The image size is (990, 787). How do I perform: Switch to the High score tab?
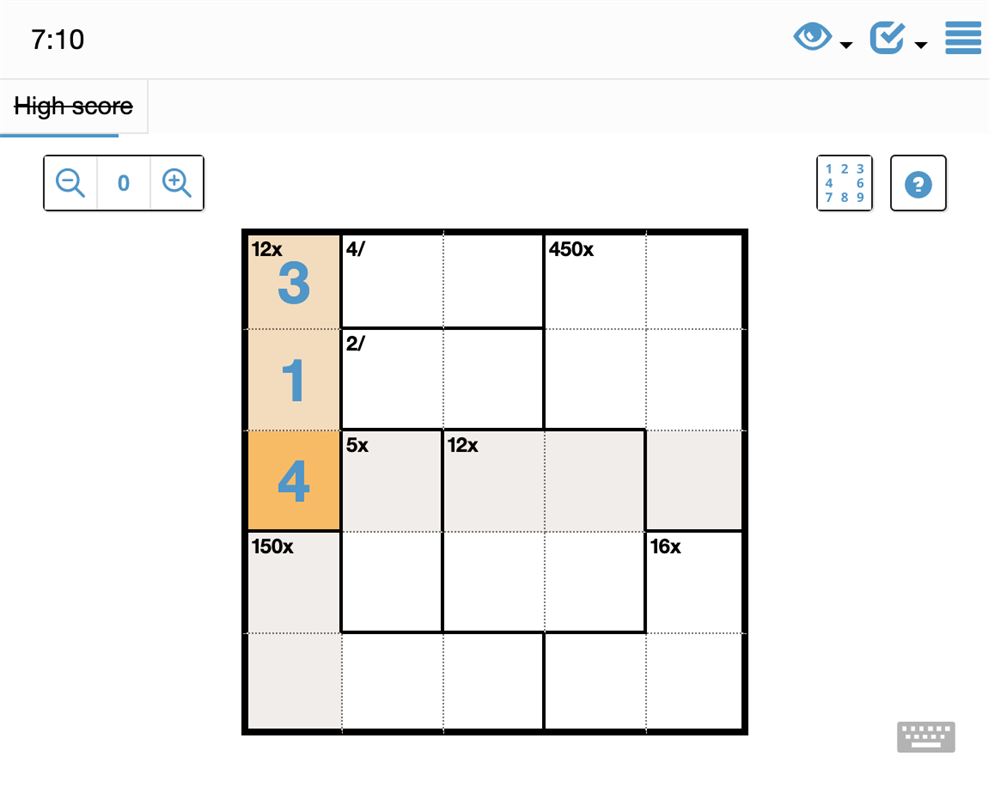pyautogui.click(x=73, y=106)
